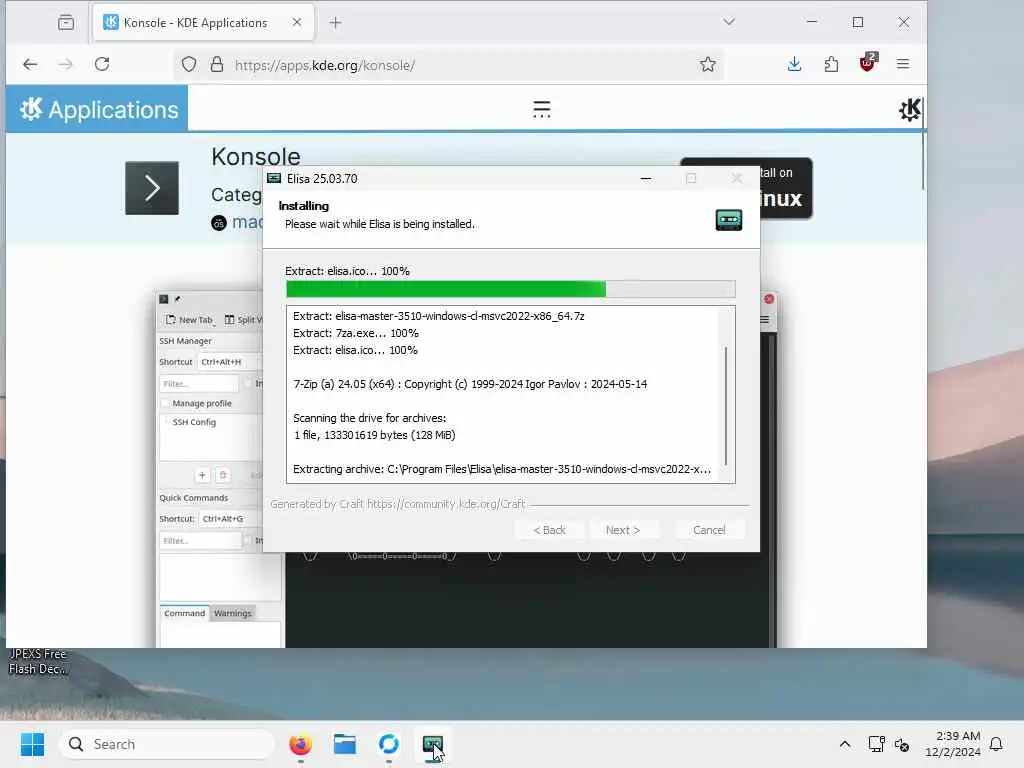Click the Elisa cassette icon in installer header
The image size is (1024, 768).
pos(729,220)
